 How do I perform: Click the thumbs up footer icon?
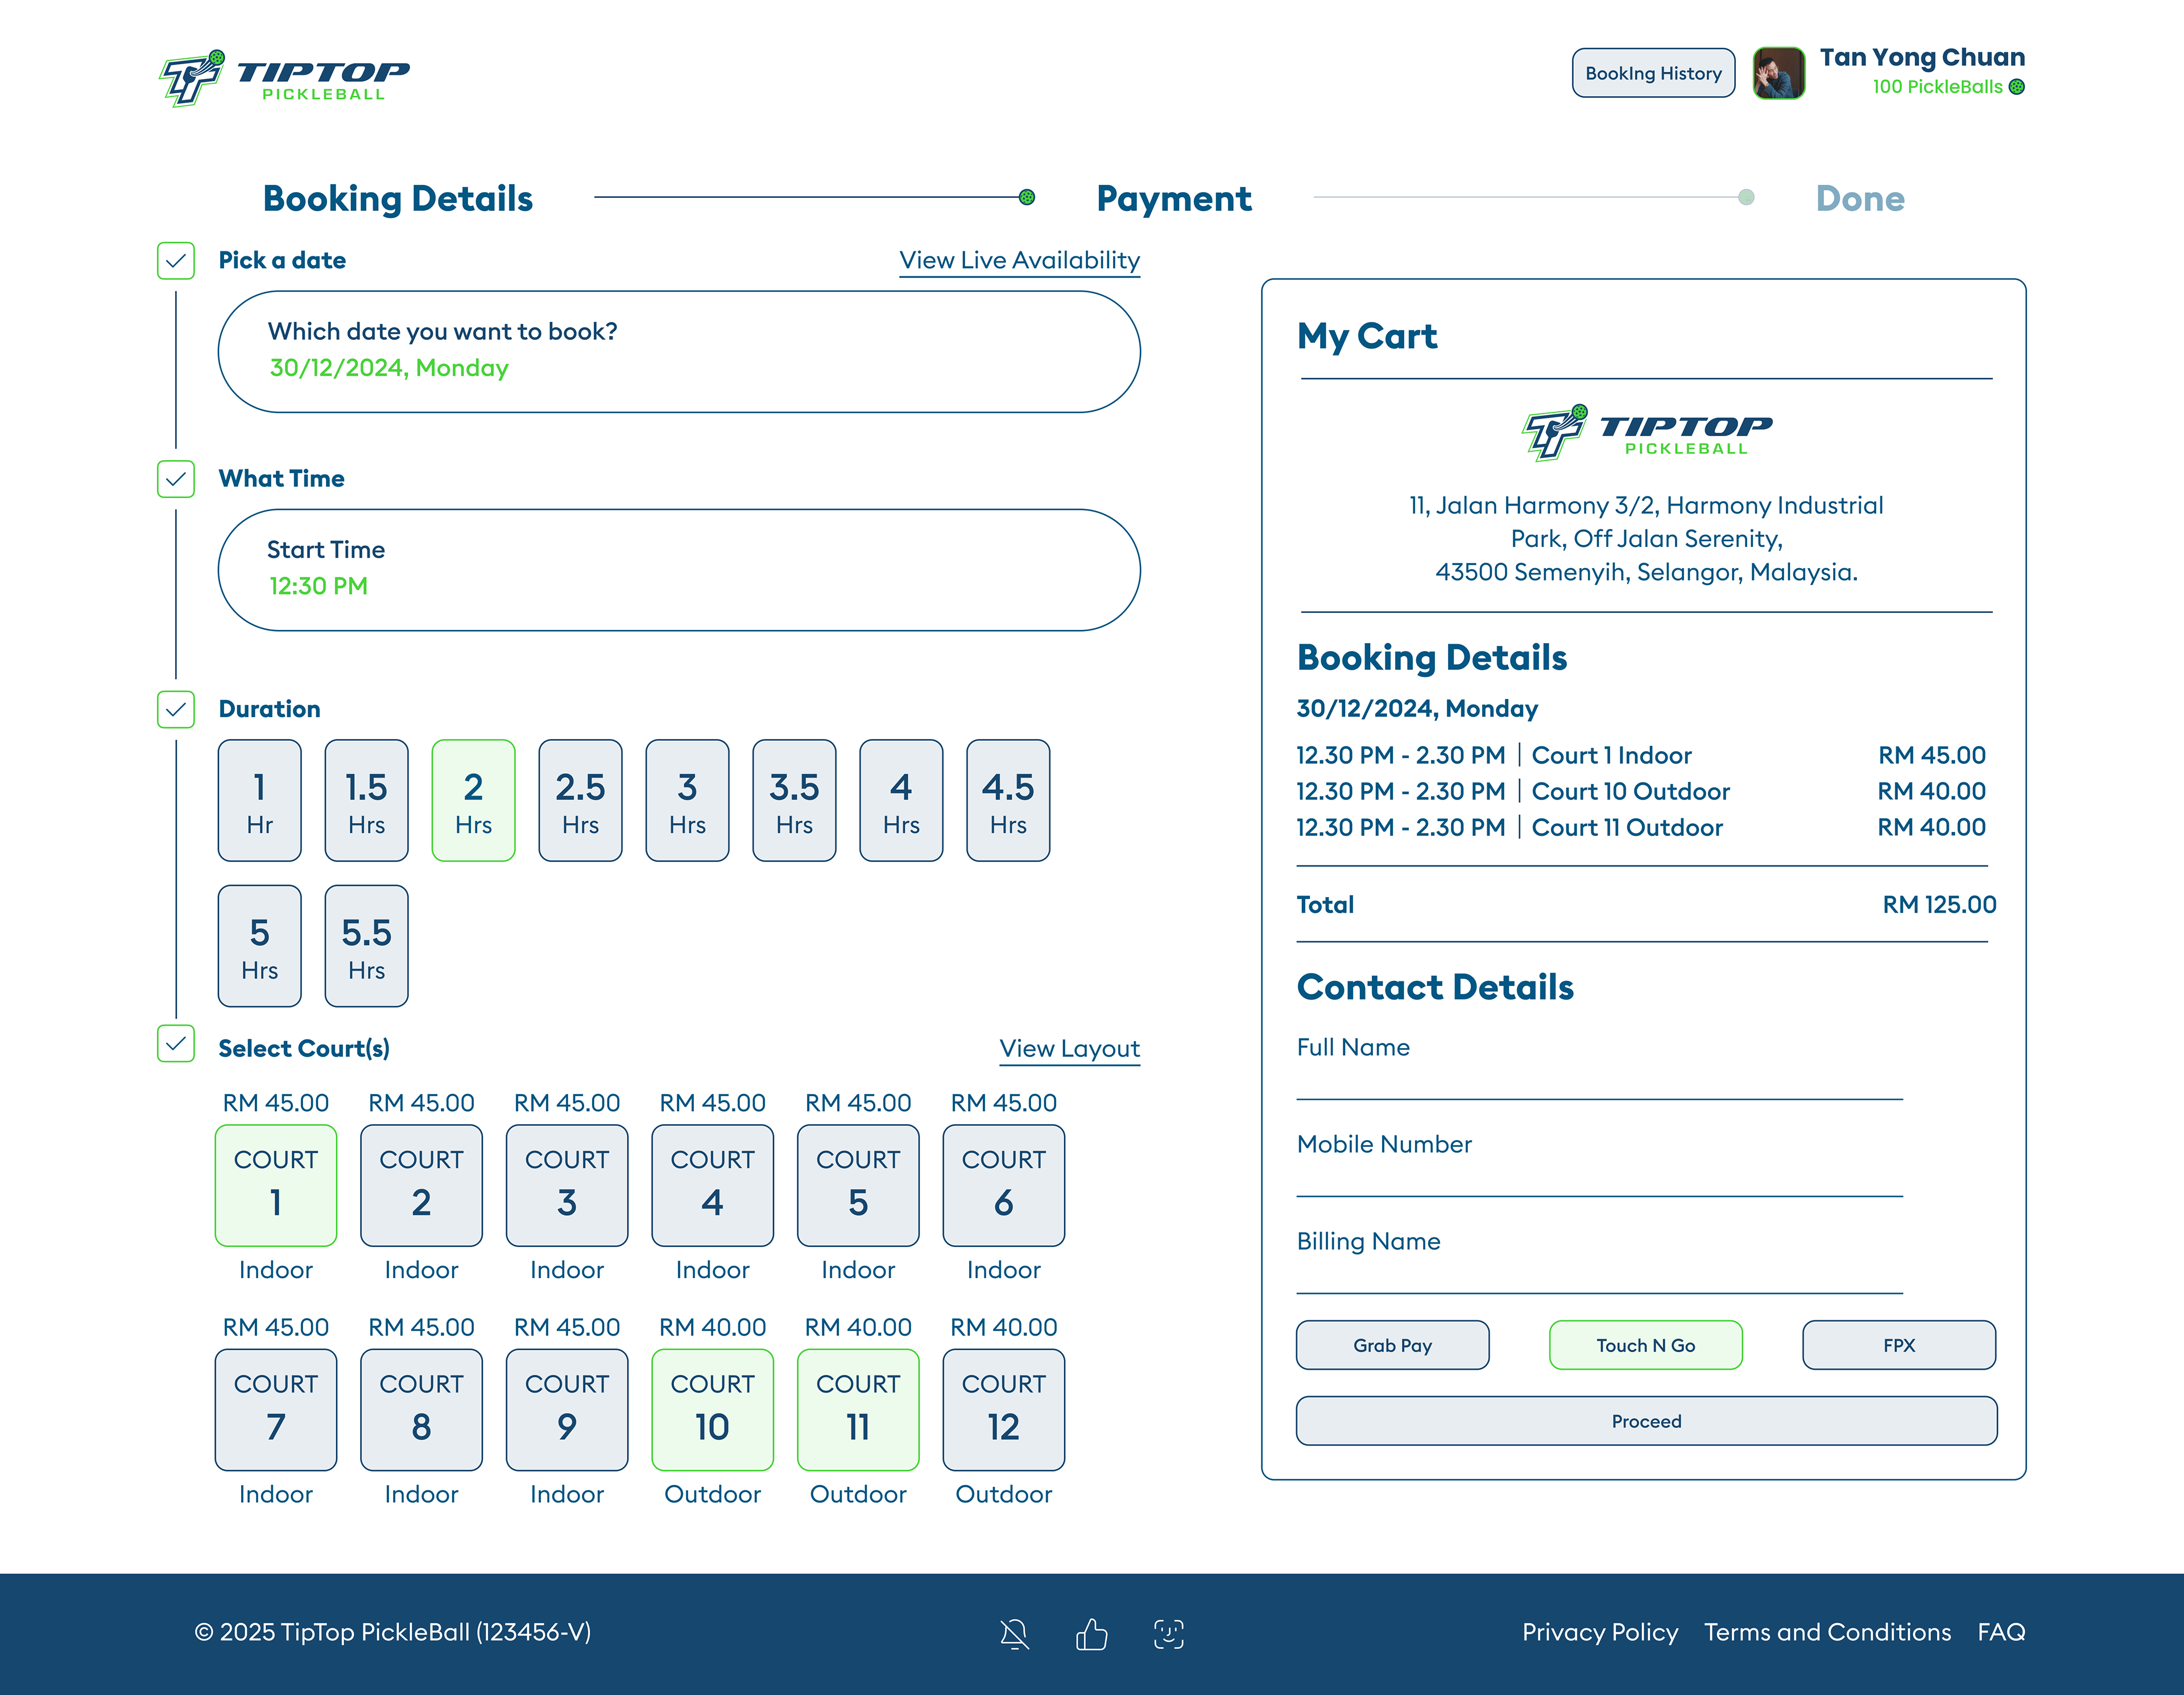point(1091,1634)
